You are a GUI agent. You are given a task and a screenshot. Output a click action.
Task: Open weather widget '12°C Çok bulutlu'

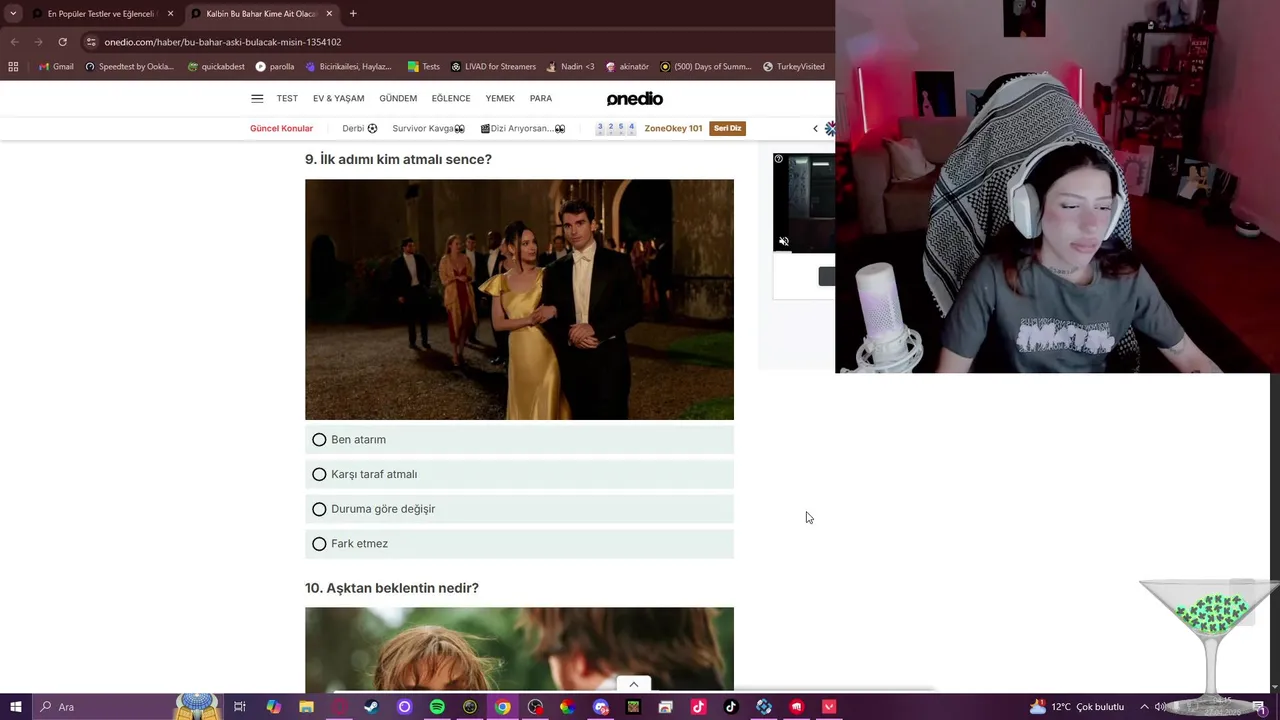1076,707
